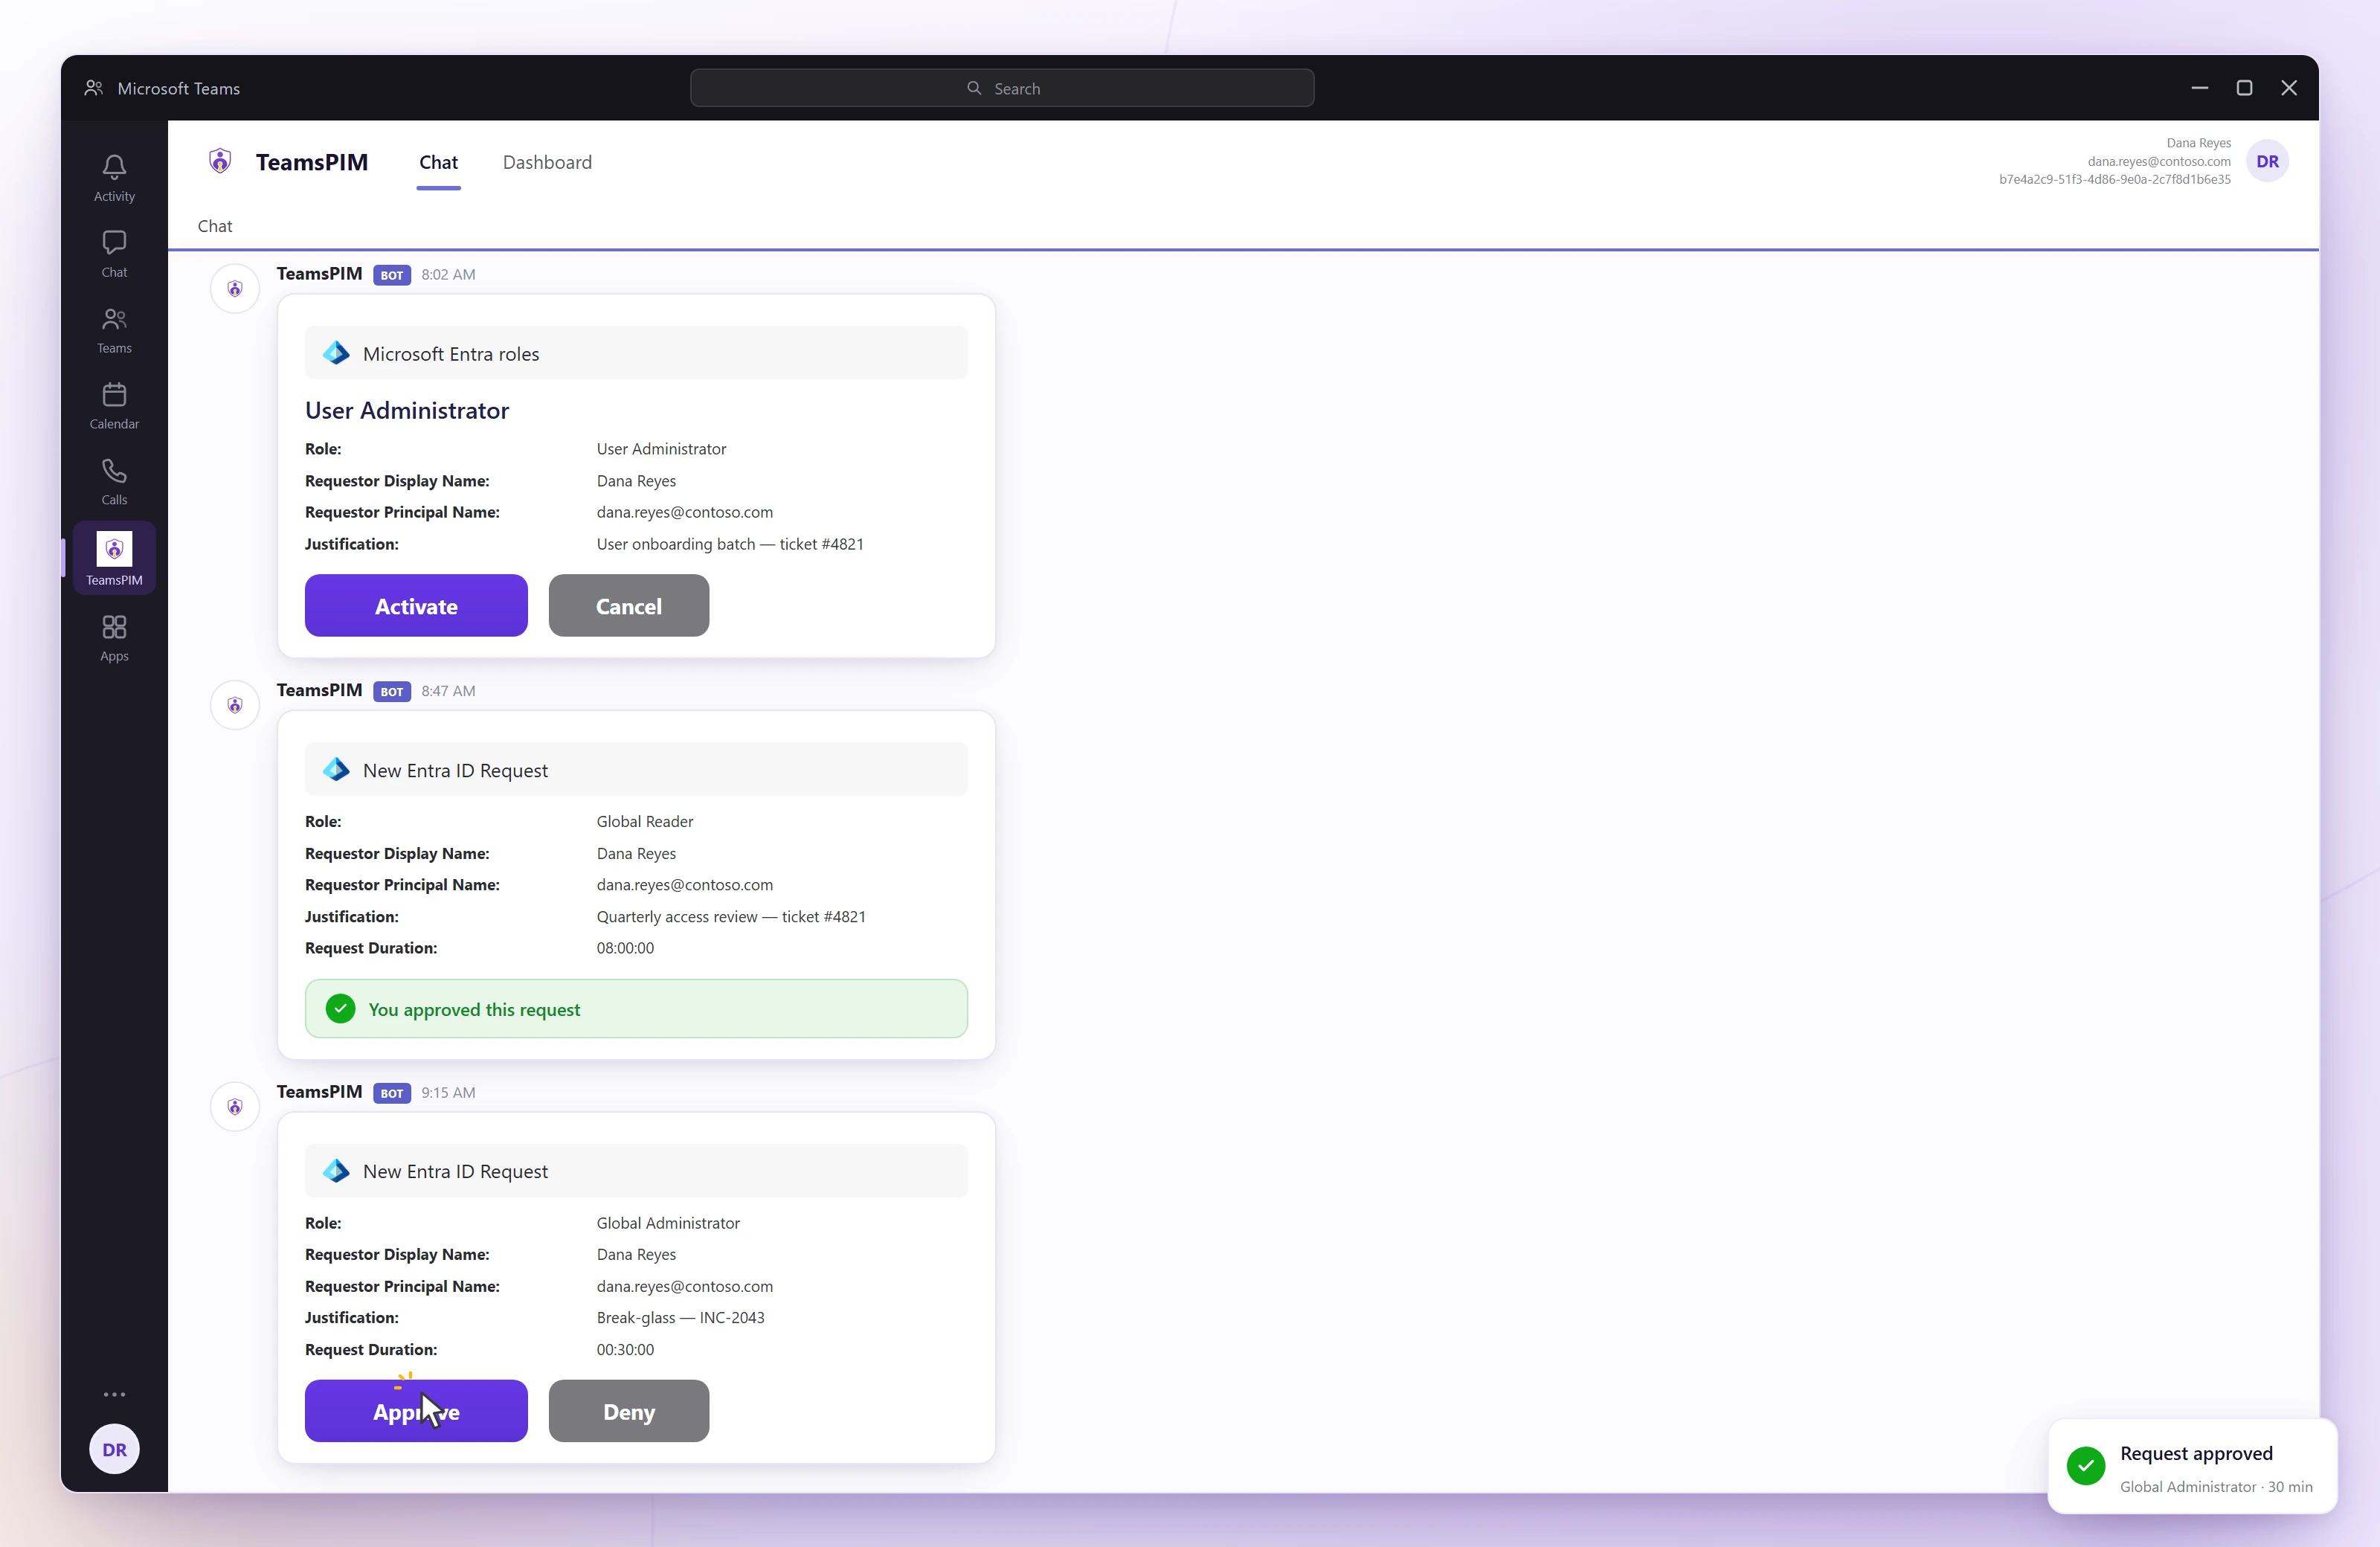Screen dimensions: 2380x1547
Task: Click BOT badge on 8:47 AM message
Action: 392,692
